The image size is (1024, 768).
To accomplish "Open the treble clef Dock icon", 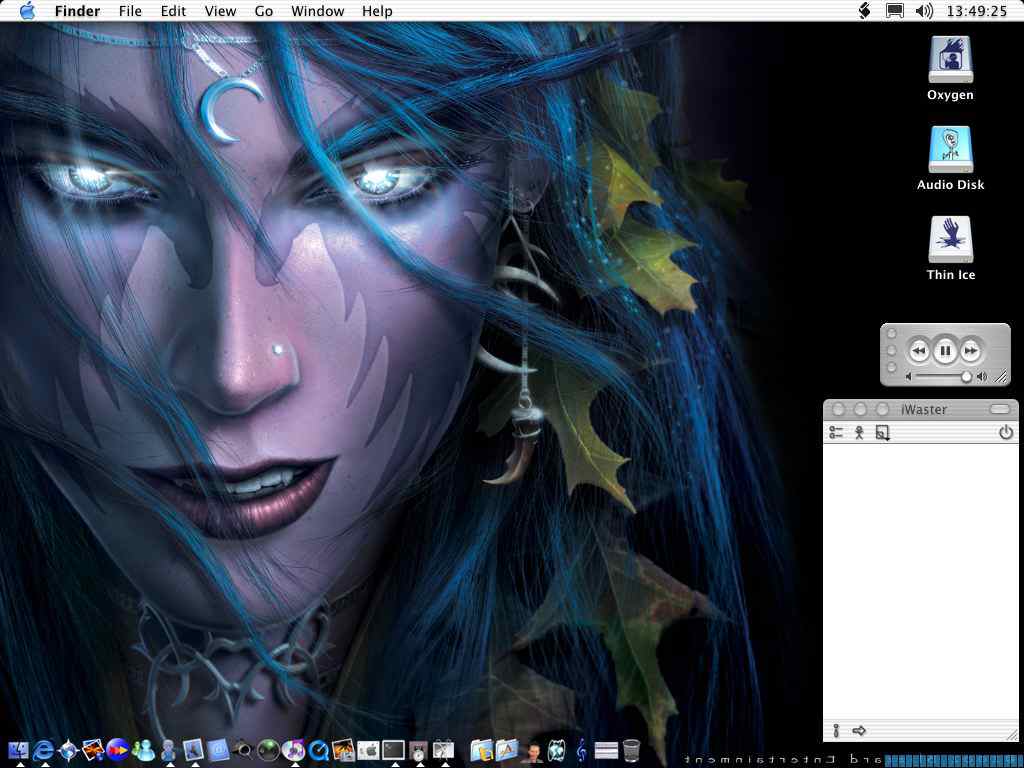I will coord(581,750).
